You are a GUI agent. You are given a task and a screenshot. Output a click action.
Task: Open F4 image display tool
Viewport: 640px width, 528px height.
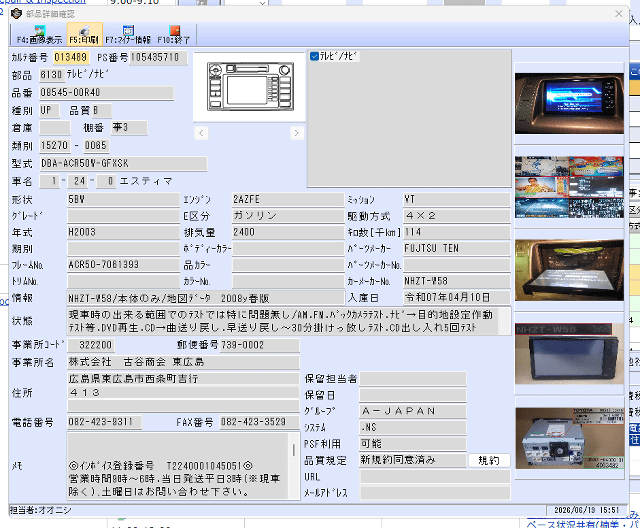click(39, 34)
